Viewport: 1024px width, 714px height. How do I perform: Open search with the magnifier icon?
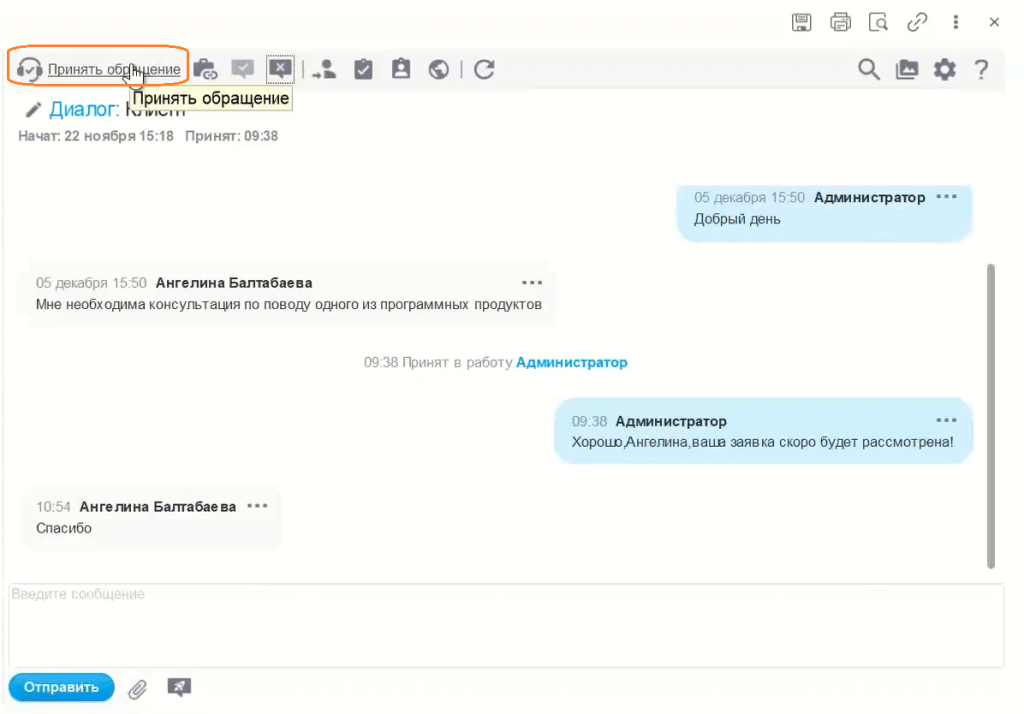[x=869, y=69]
